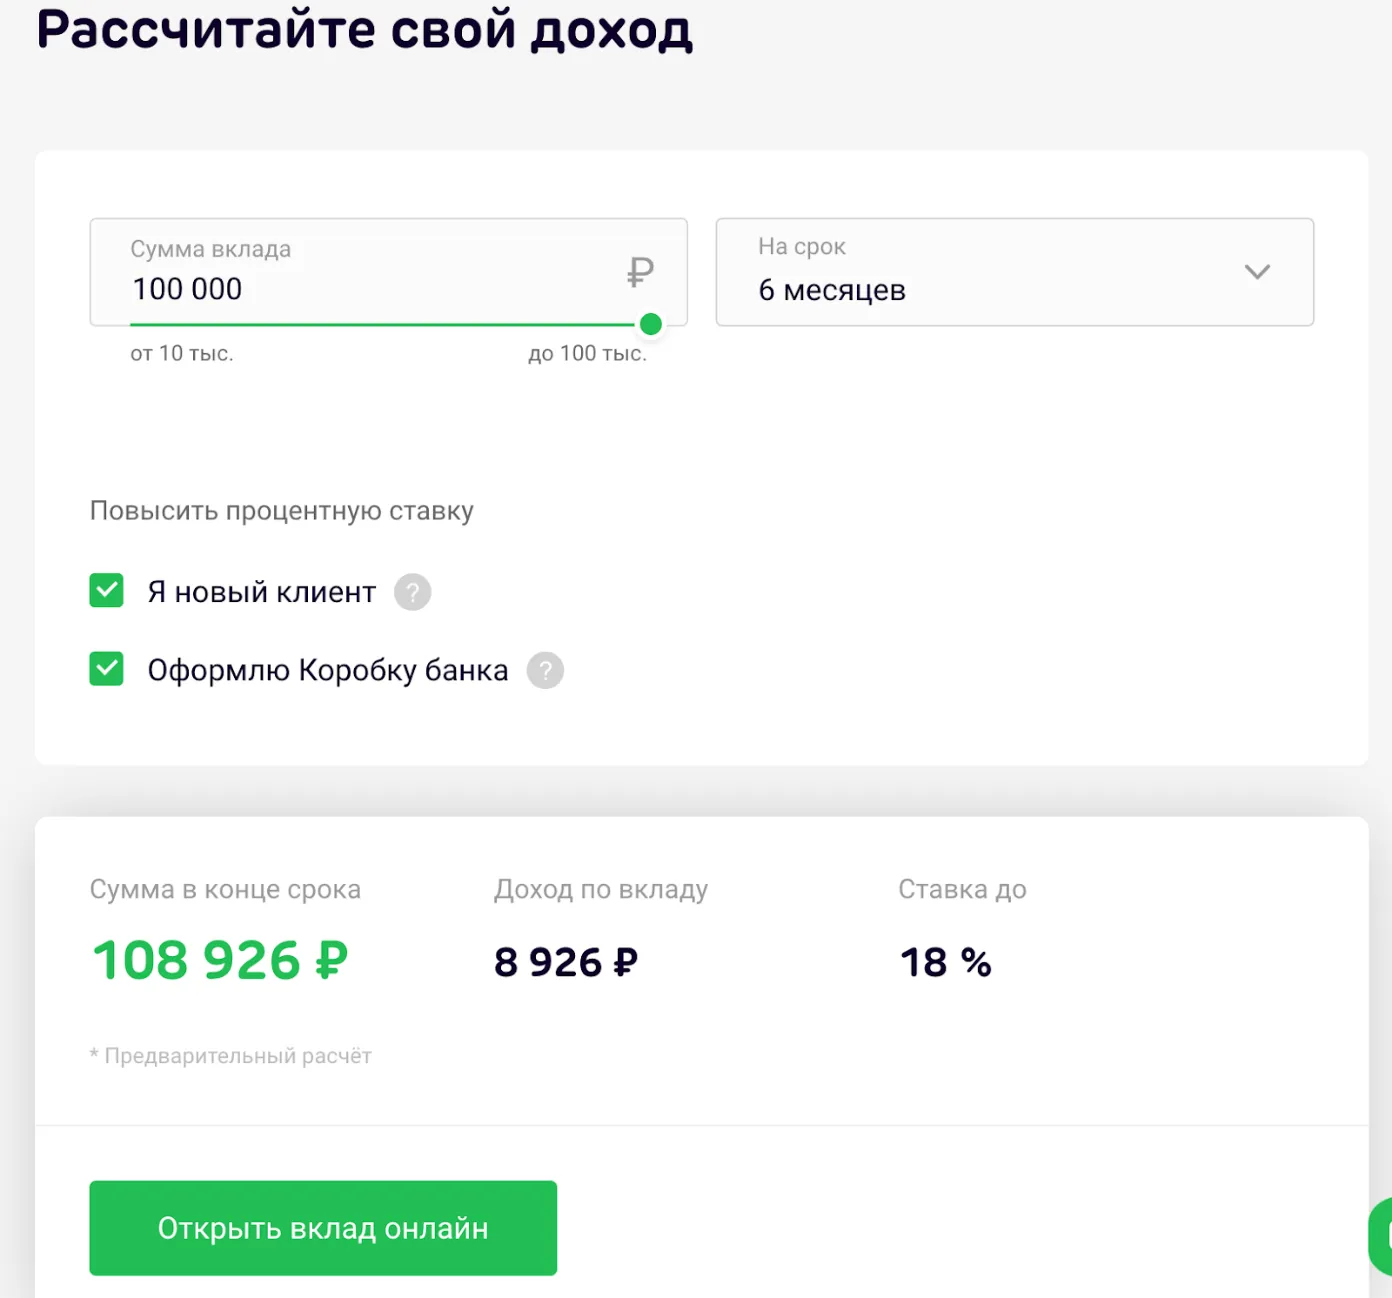Toggle the "Оформлю Коробку банка" checkbox
Viewport: 1392px width, 1298px height.
(x=107, y=669)
